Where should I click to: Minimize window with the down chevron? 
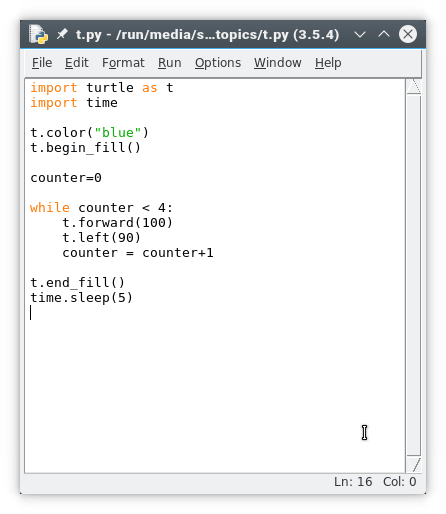360,34
